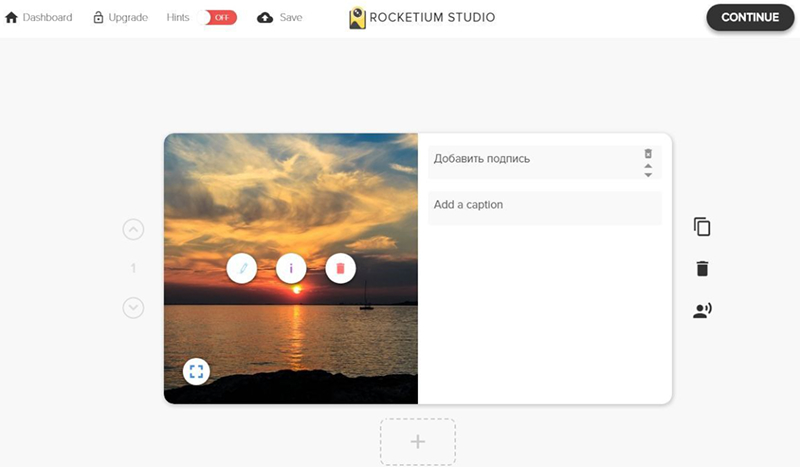Screen dimensions: 800x467
Task: Click the 'Add a caption' field
Action: pos(544,206)
